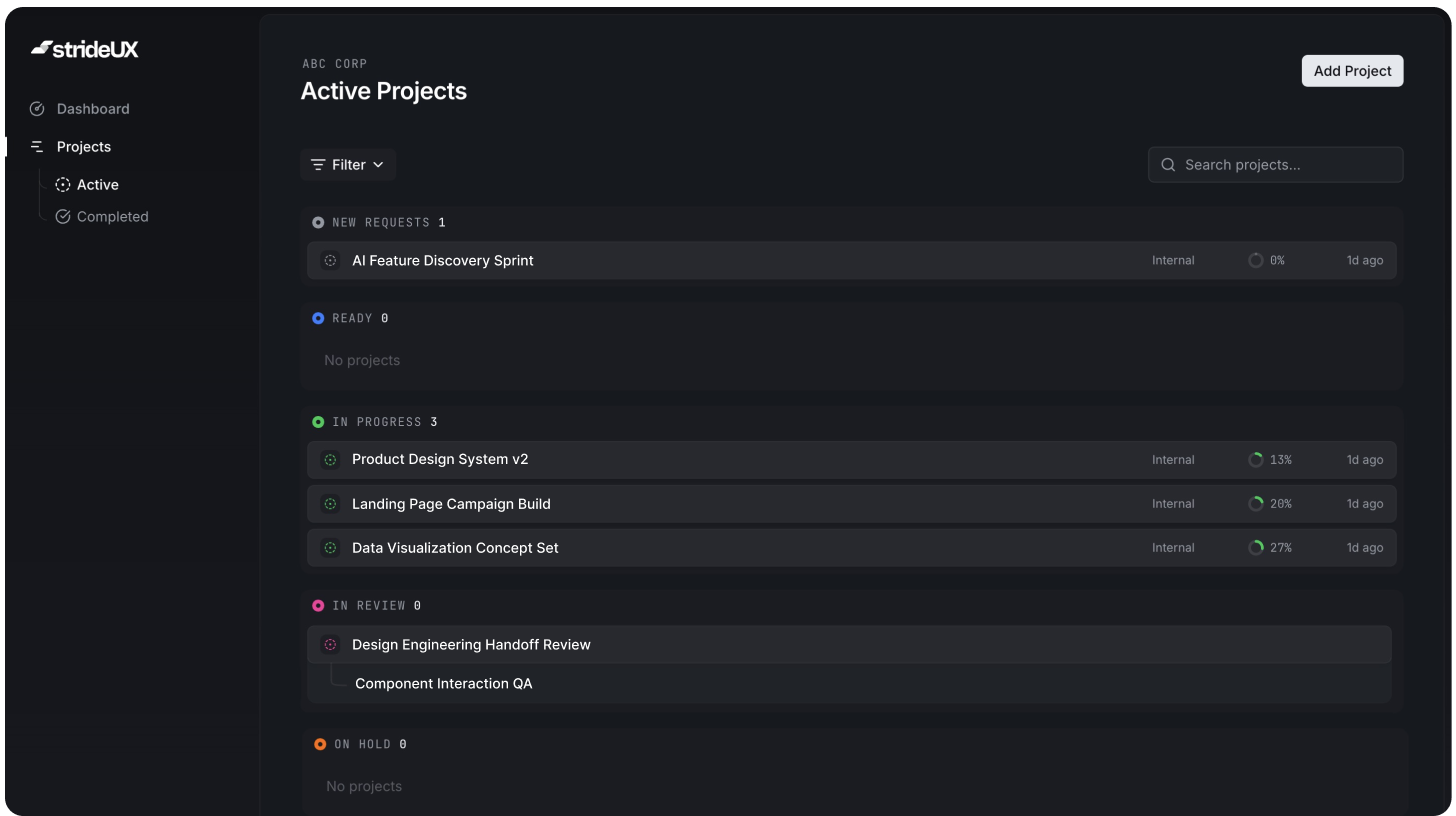Toggle the NEW REQUESTS status dot

(318, 222)
